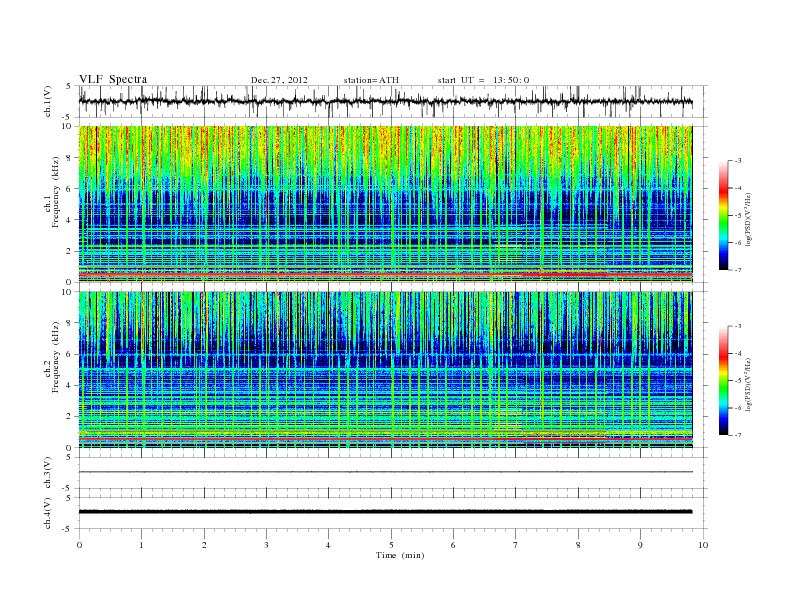Click time-axis tick label "5" at the bottom
Screen dimensions: 792x612
tap(391, 545)
